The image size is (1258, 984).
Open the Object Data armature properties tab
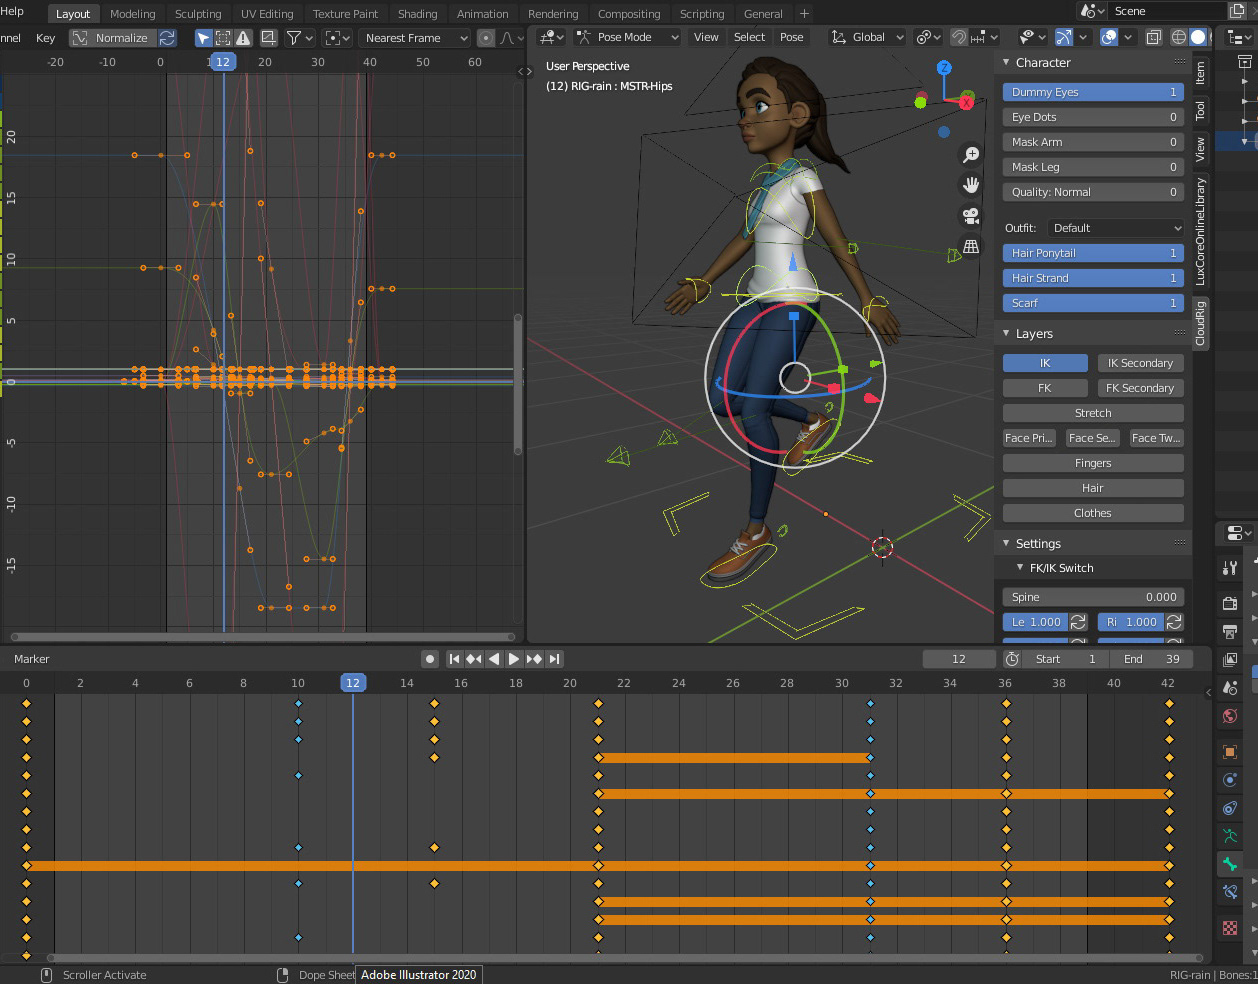point(1230,835)
